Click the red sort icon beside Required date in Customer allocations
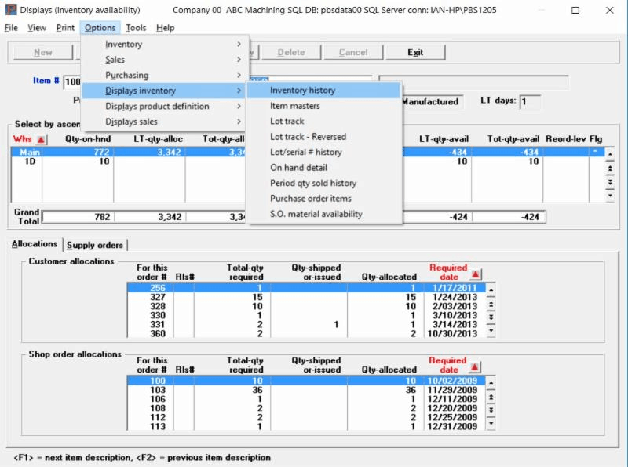Viewport: 628px width, 467px height. click(474, 273)
